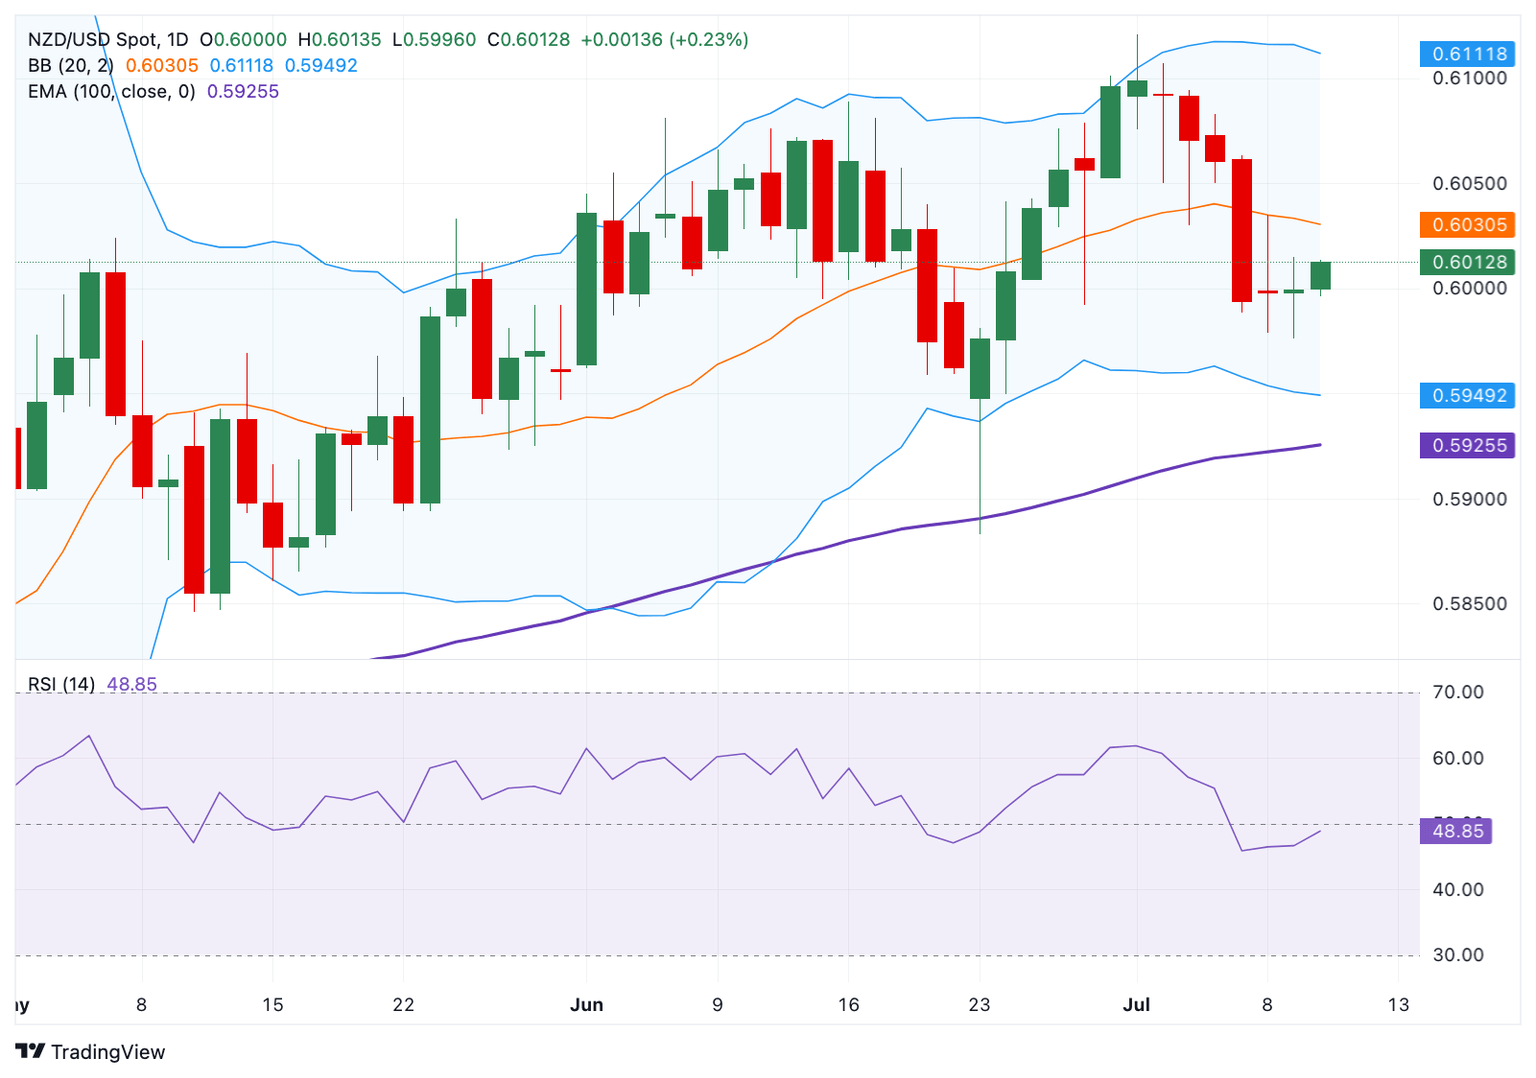
Task: Select the RSI (14) indicator label
Action: [61, 684]
